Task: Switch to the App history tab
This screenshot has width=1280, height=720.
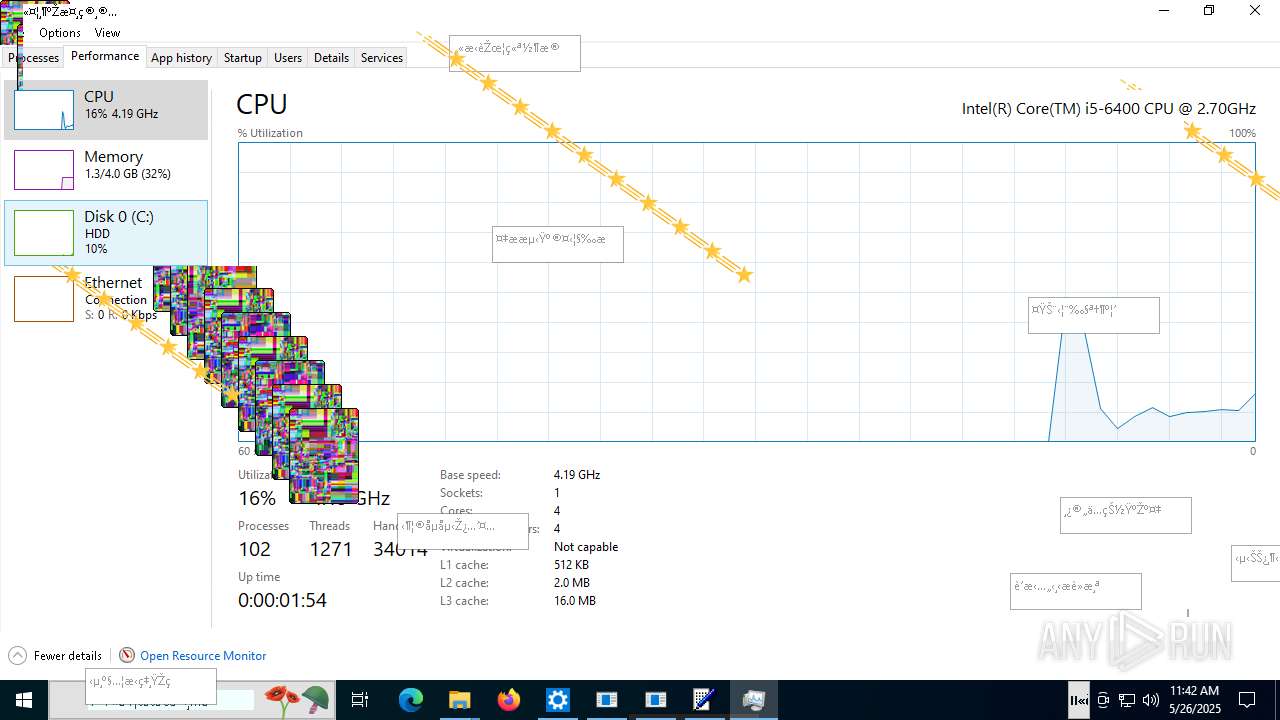Action: (x=181, y=58)
